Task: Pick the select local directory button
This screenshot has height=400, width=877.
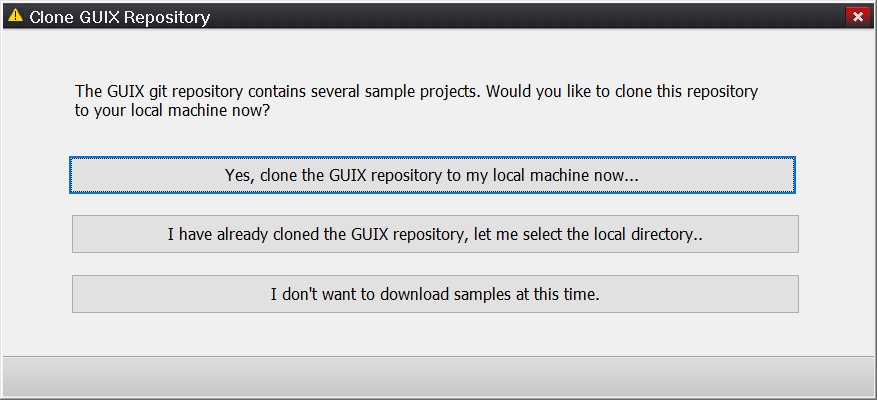Action: 435,234
